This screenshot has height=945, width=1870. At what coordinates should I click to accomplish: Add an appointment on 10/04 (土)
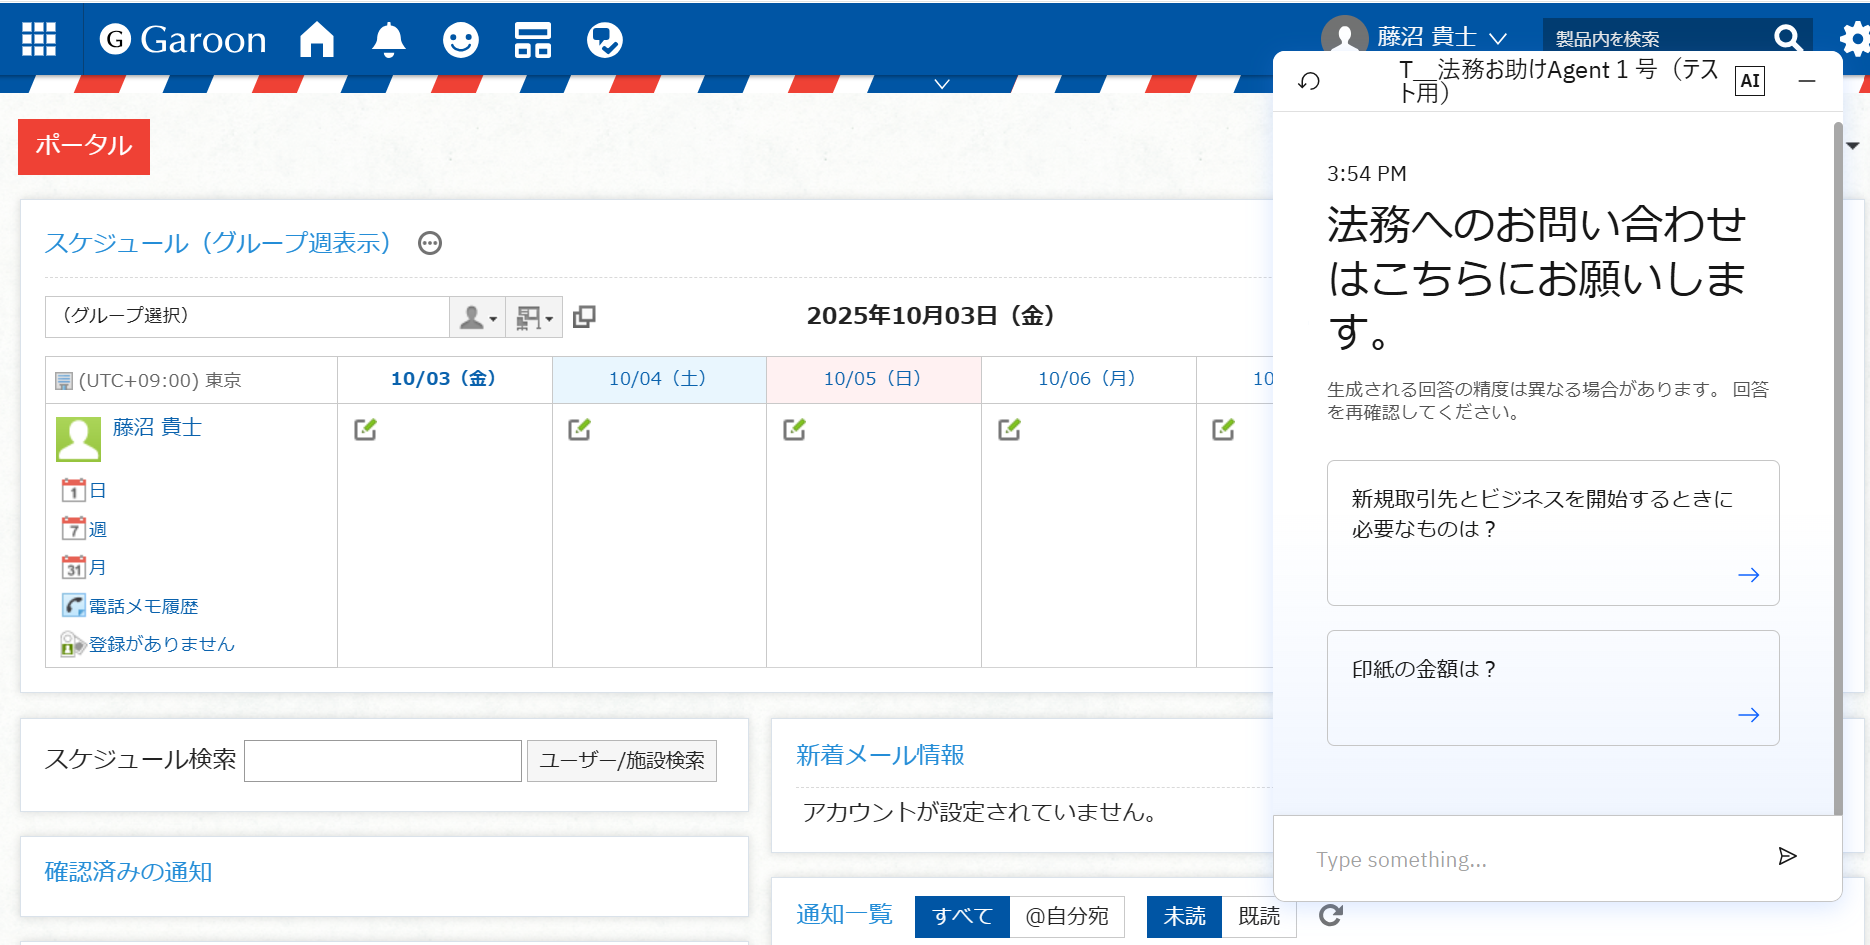[x=580, y=429]
